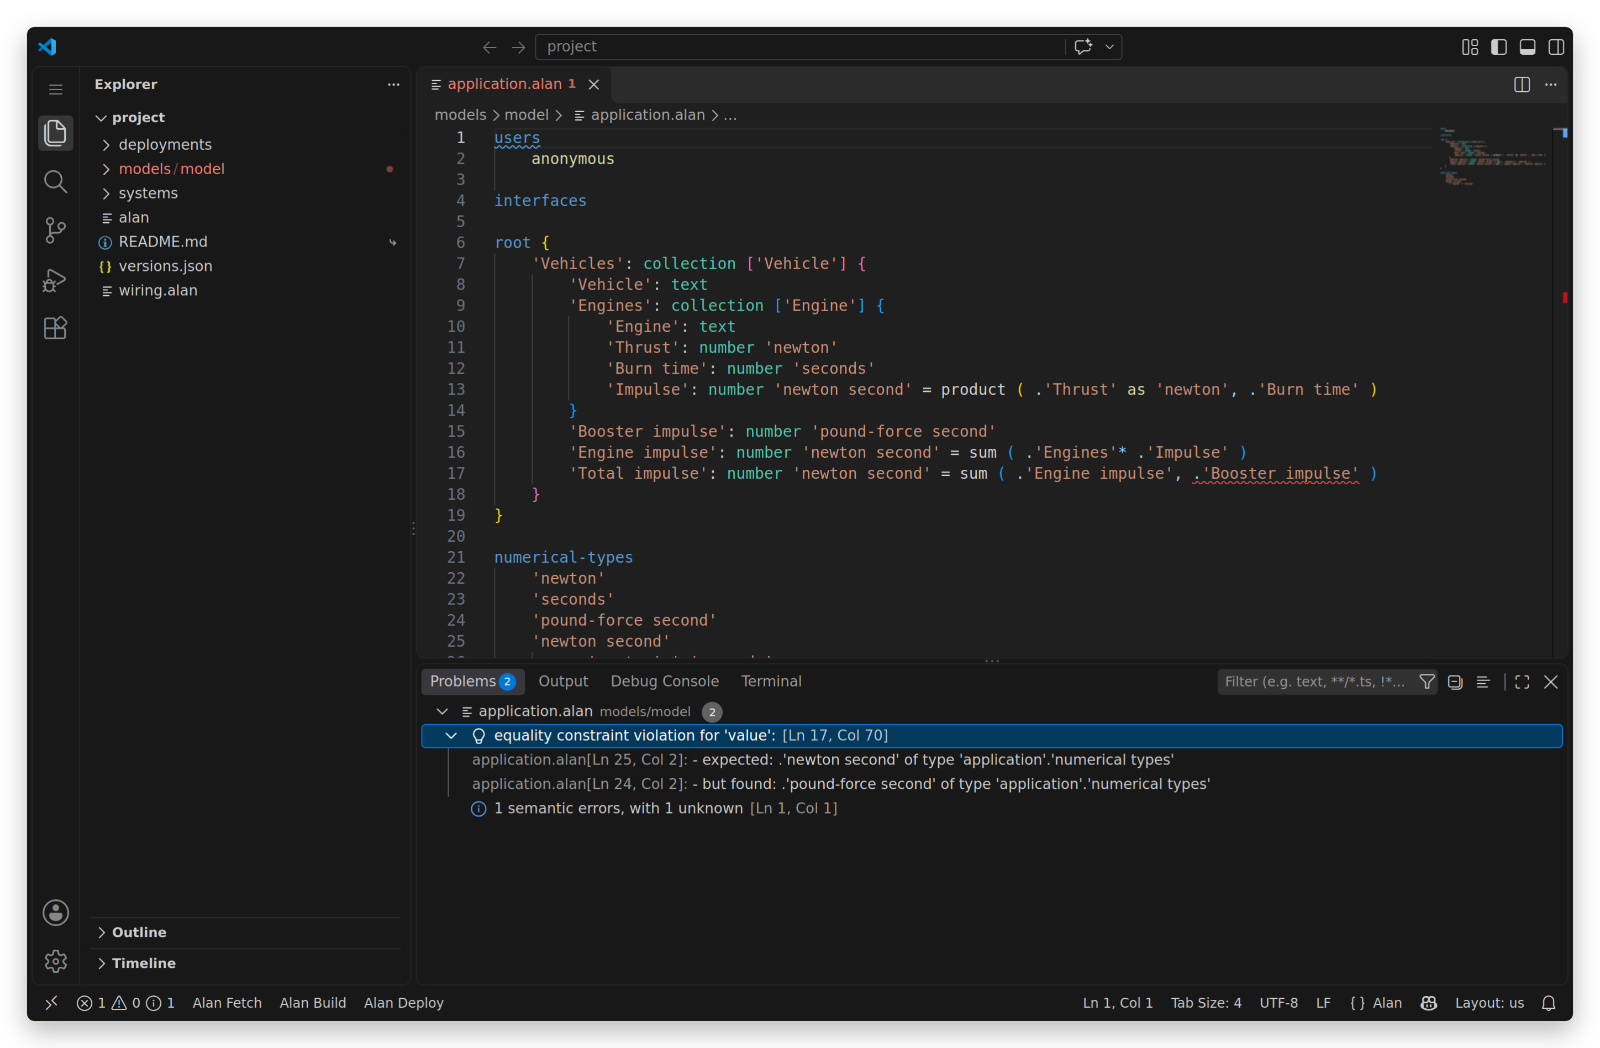This screenshot has height=1048, width=1600.
Task: Toggle the bottom panel visibility
Action: (x=1528, y=47)
